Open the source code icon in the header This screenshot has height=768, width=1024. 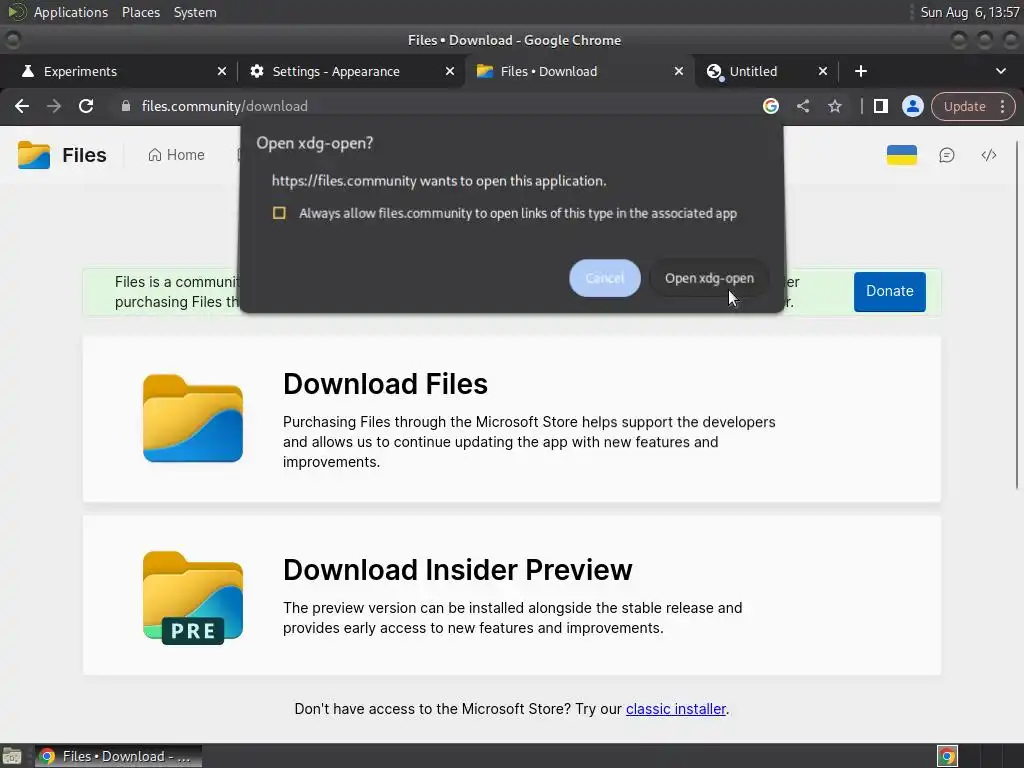click(x=989, y=155)
